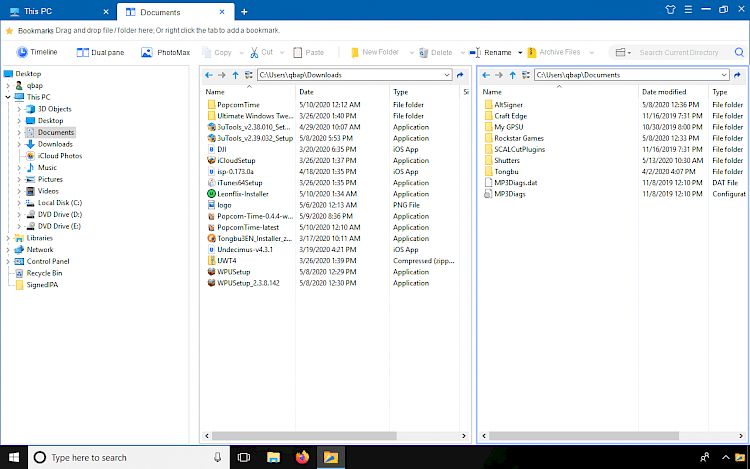Add a new tab with plus button
This screenshot has height=469, width=750.
[244, 12]
